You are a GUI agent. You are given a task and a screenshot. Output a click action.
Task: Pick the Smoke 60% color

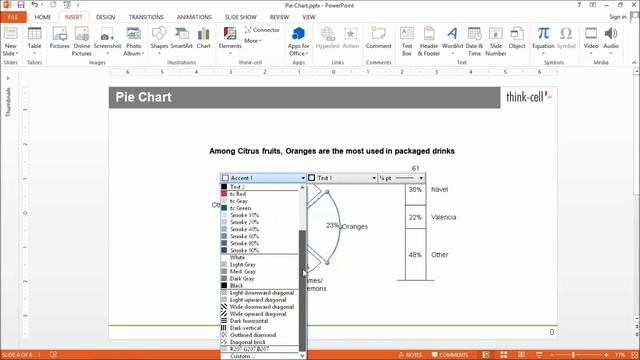coord(260,236)
